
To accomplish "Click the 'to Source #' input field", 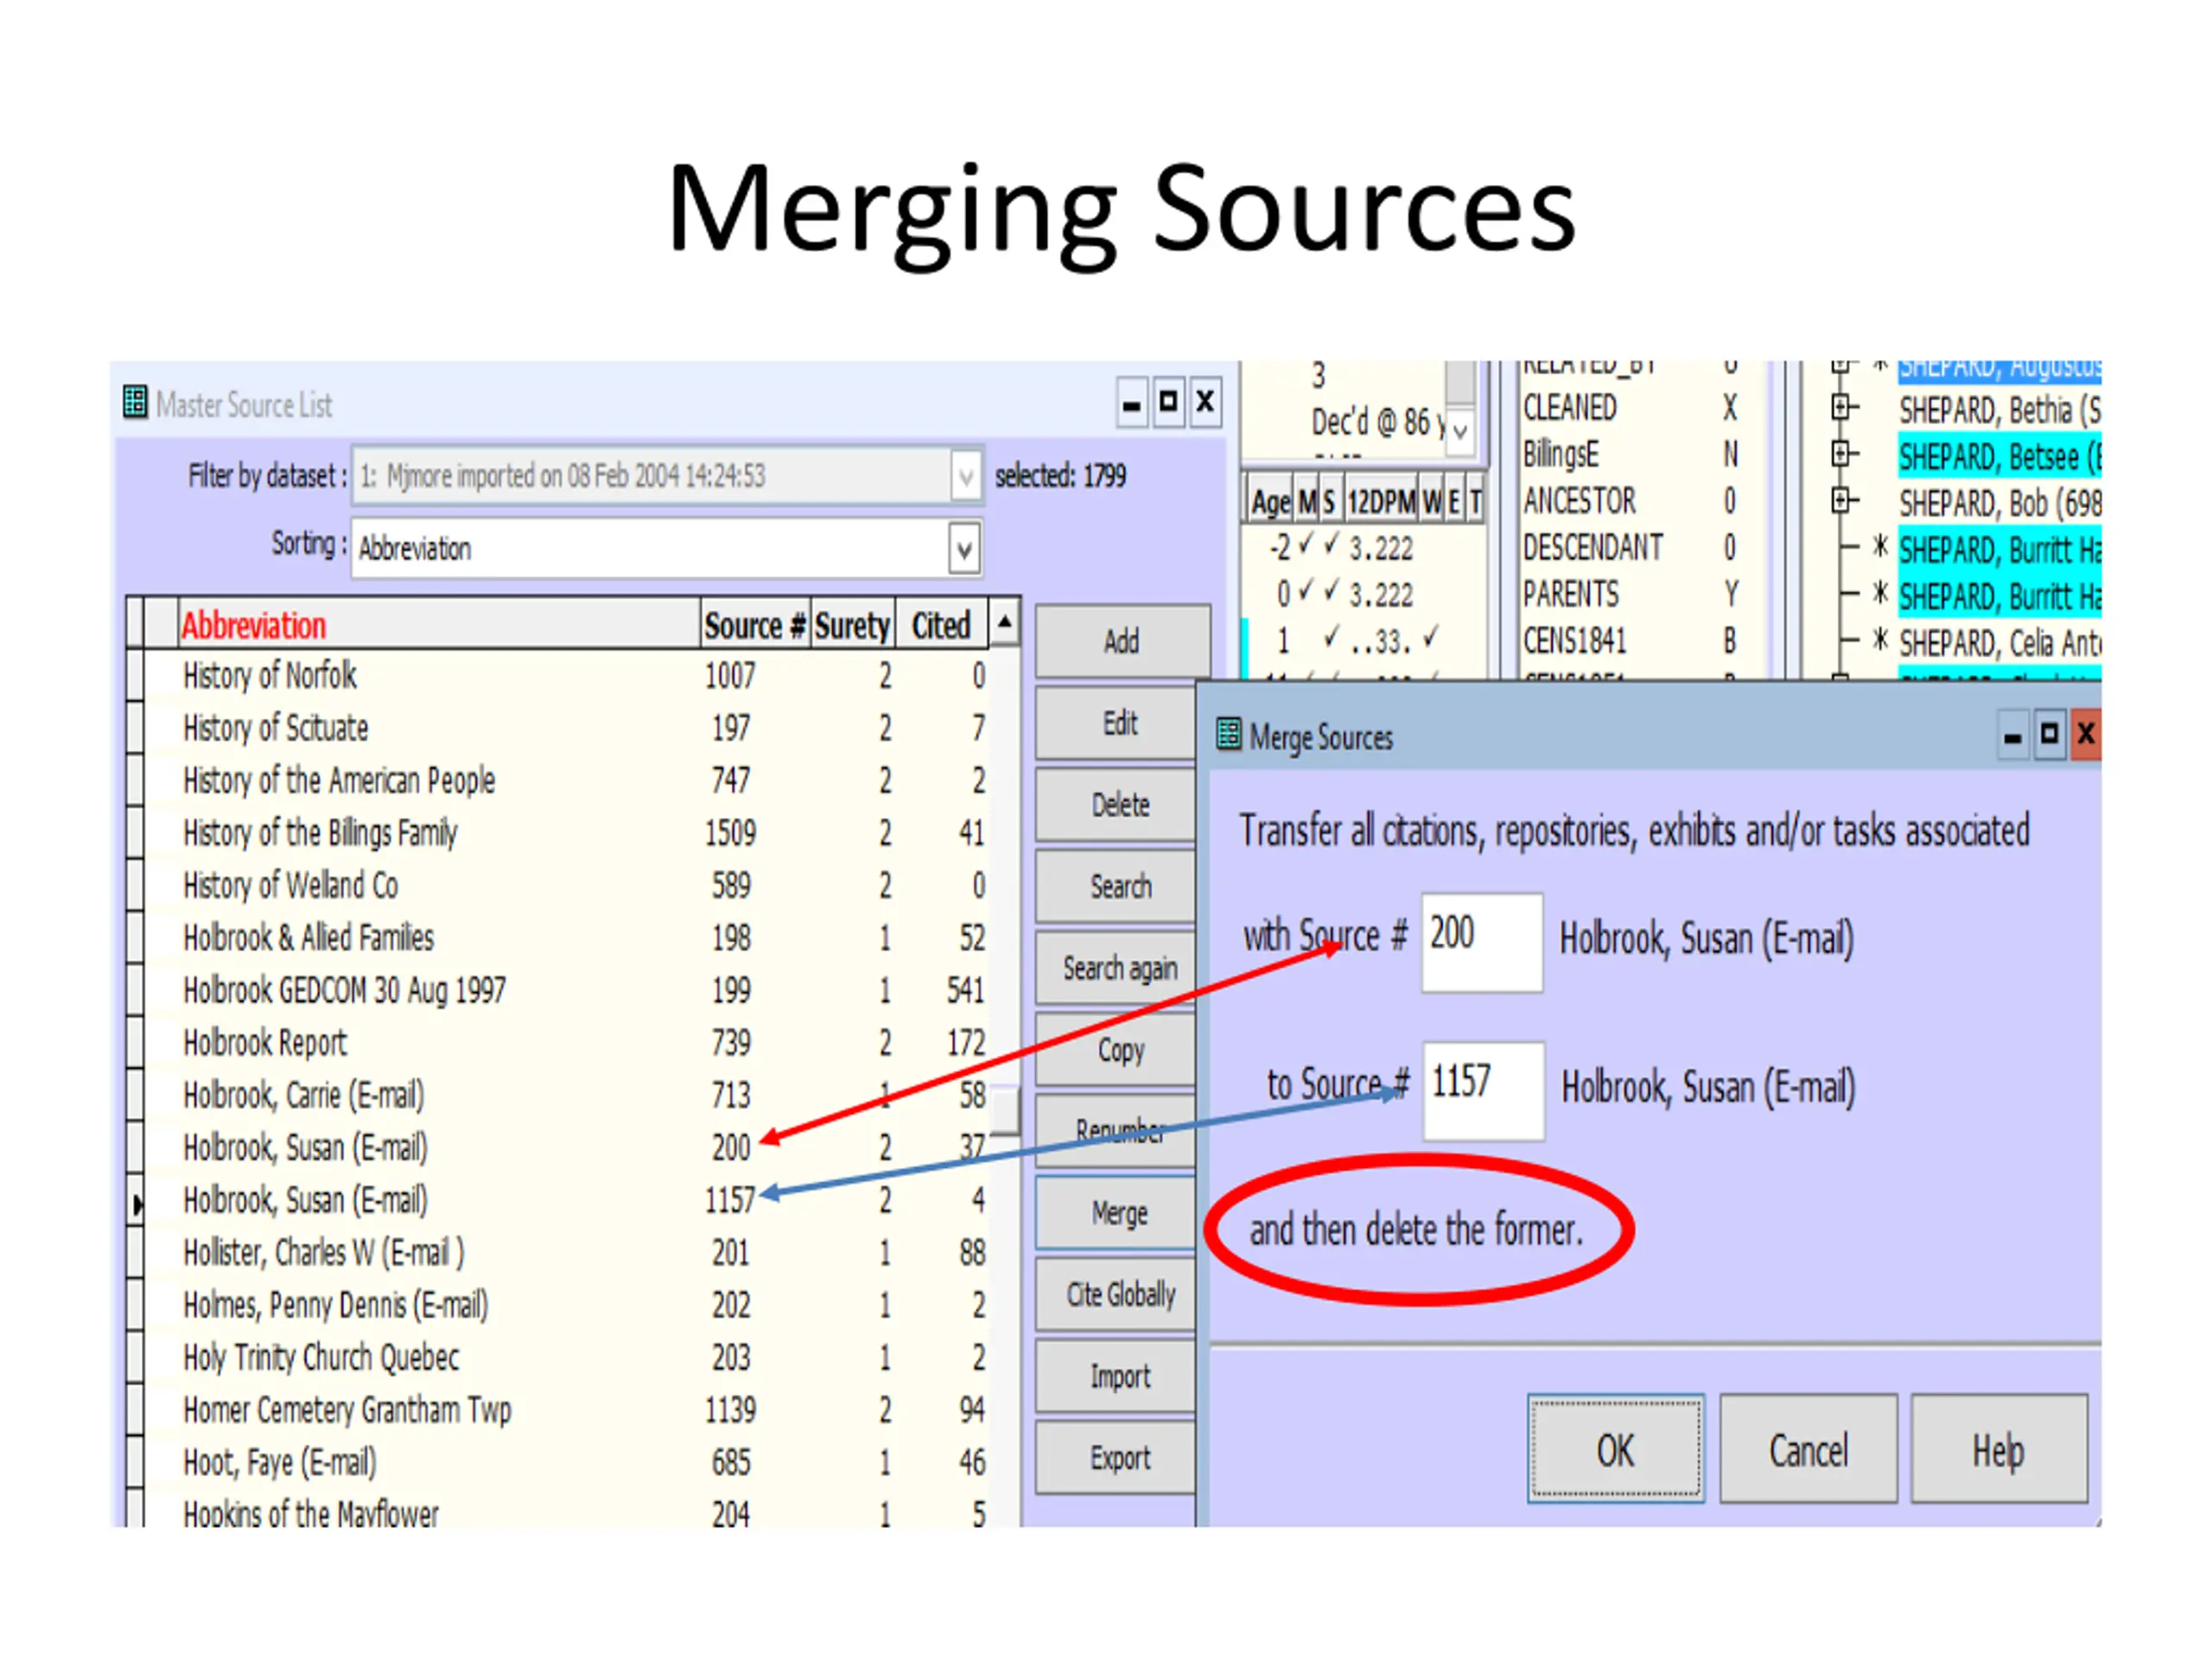I will pyautogui.click(x=1484, y=1091).
